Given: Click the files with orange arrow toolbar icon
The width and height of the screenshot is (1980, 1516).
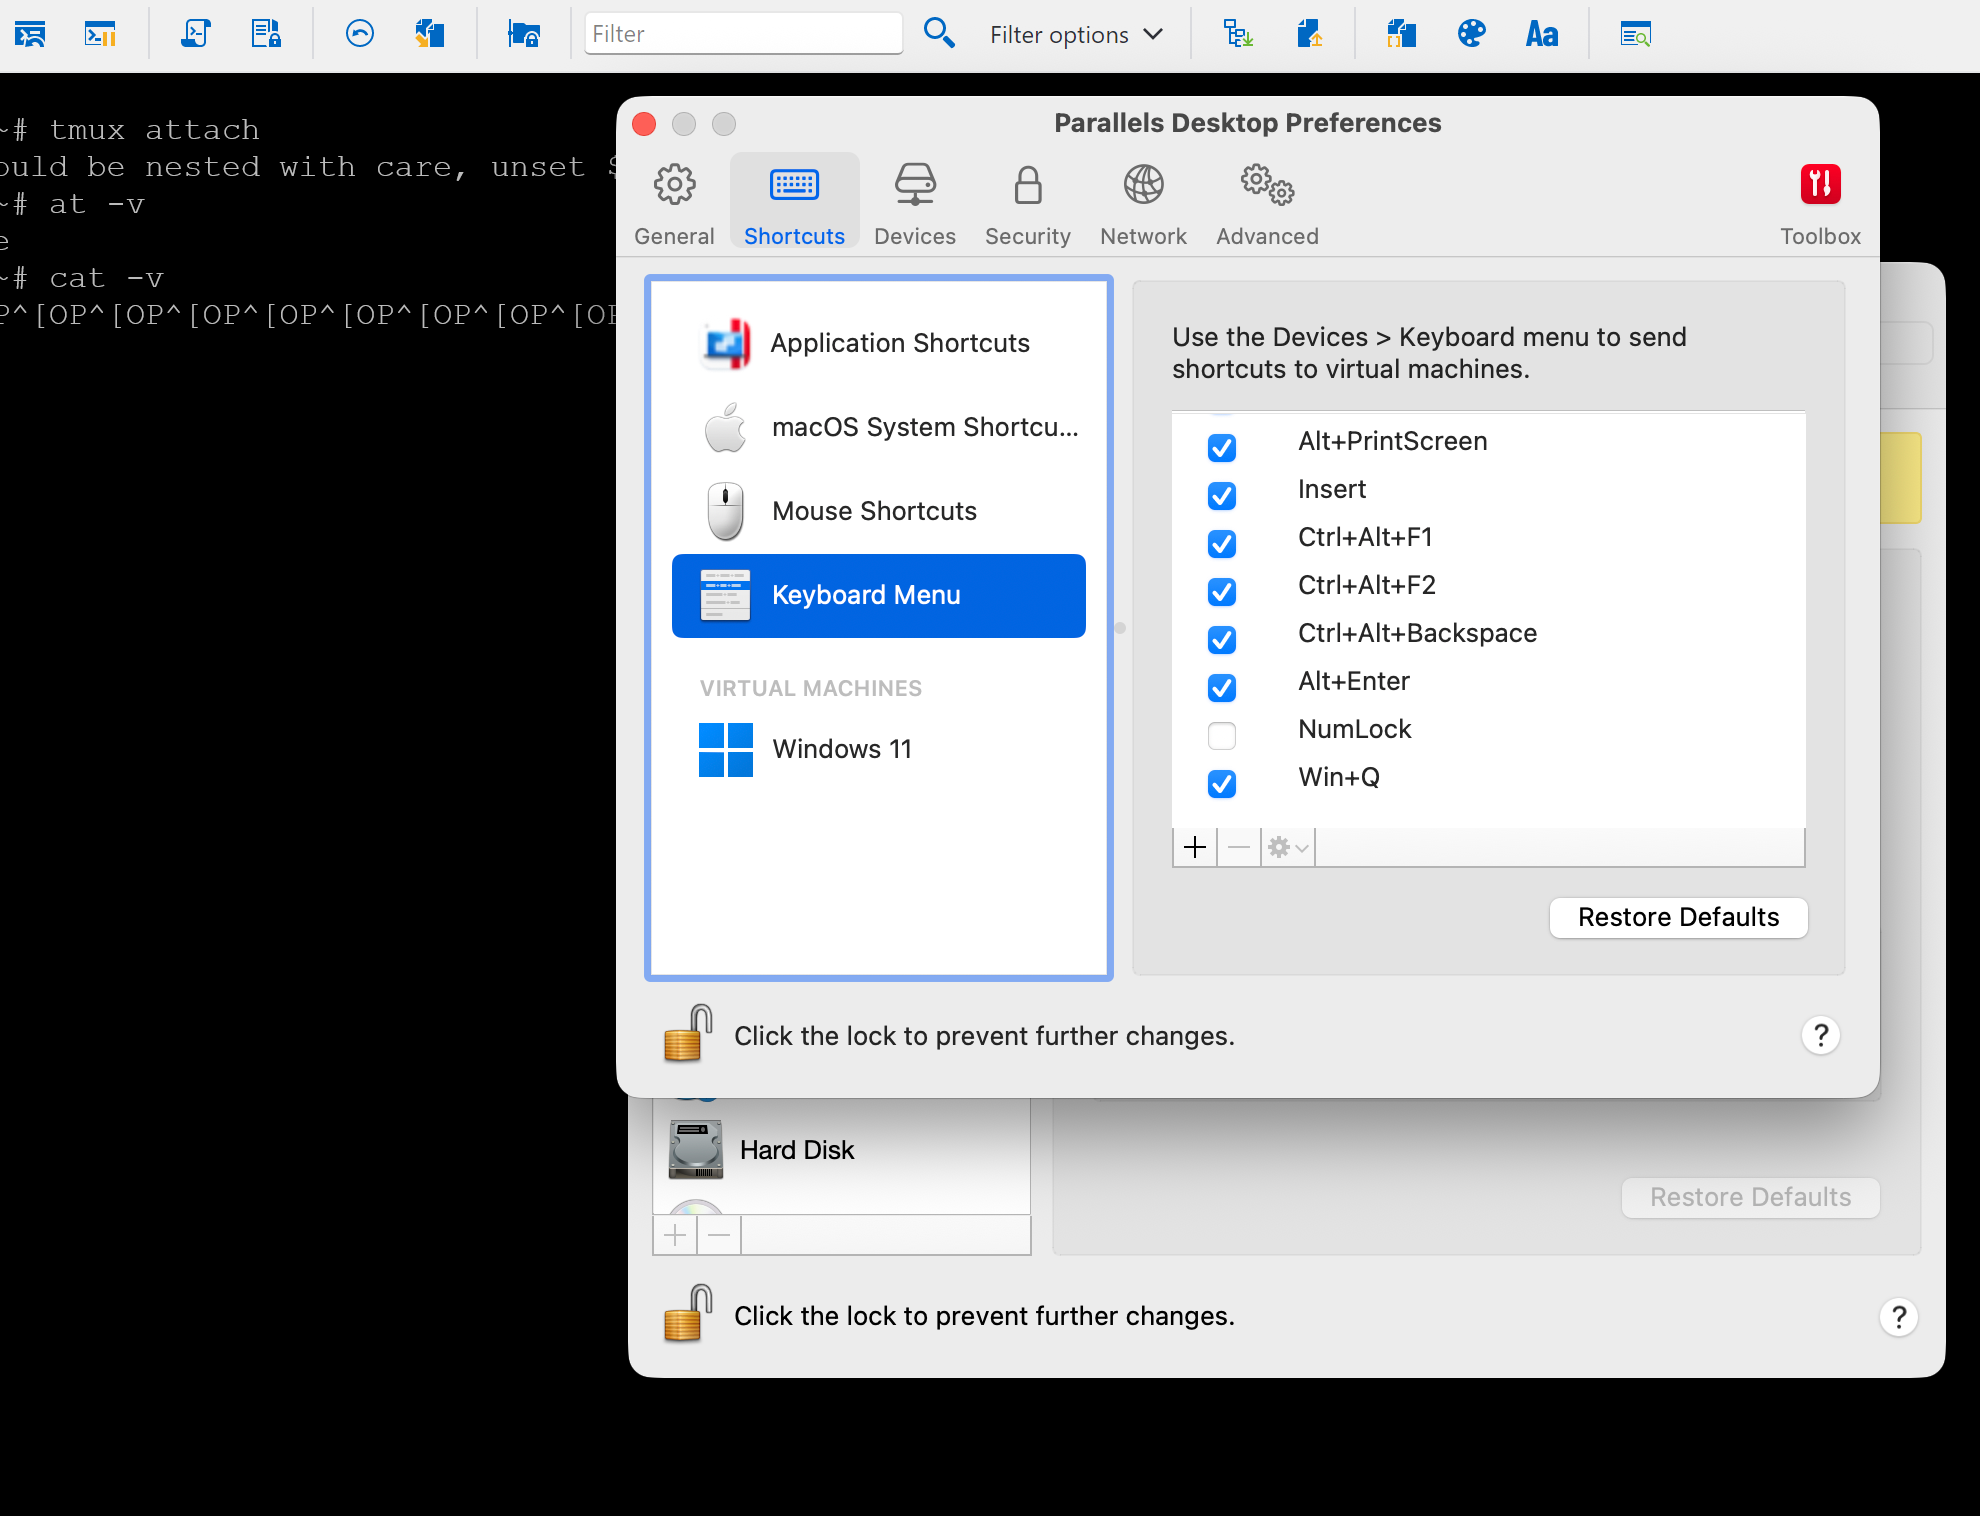Looking at the screenshot, I should [x=430, y=34].
